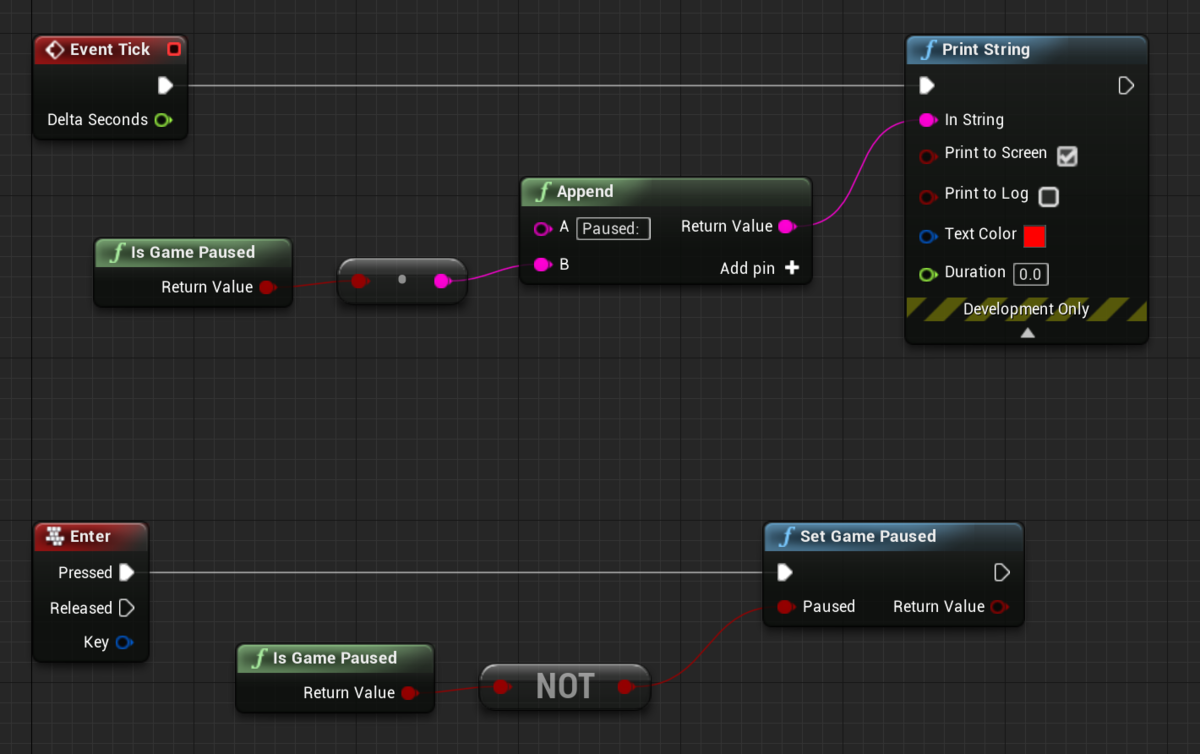Edit the Duration value field
This screenshot has width=1200, height=754.
click(1030, 273)
